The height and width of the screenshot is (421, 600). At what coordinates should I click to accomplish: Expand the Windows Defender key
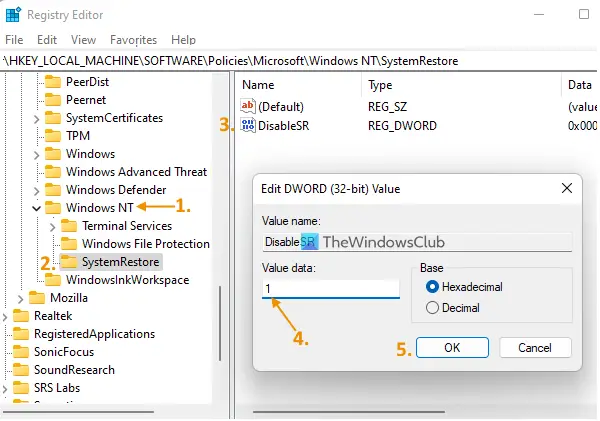36,191
